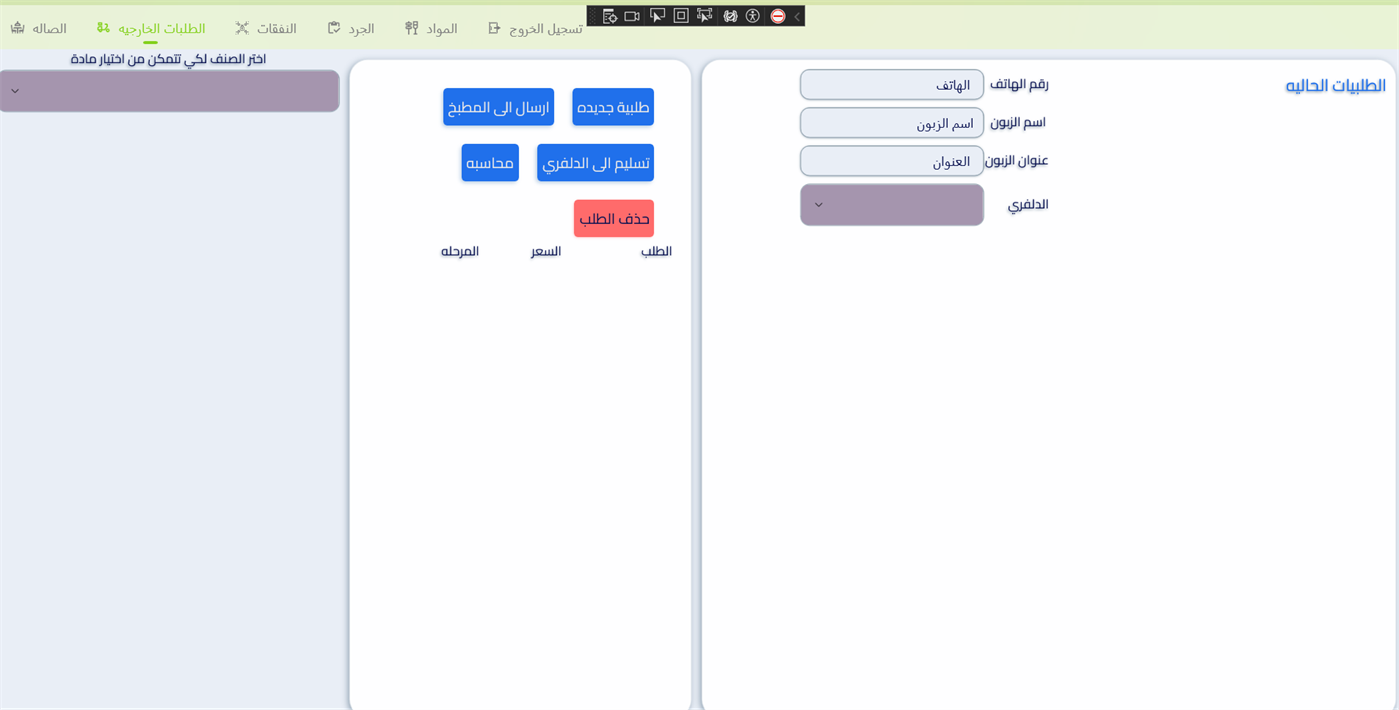Image resolution: width=1399 pixels, height=710 pixels.
Task: Click the محاسبه button
Action: coord(490,163)
